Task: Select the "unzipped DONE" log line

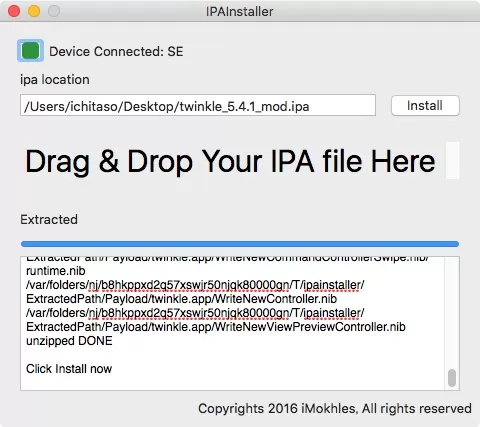Action: 69,341
